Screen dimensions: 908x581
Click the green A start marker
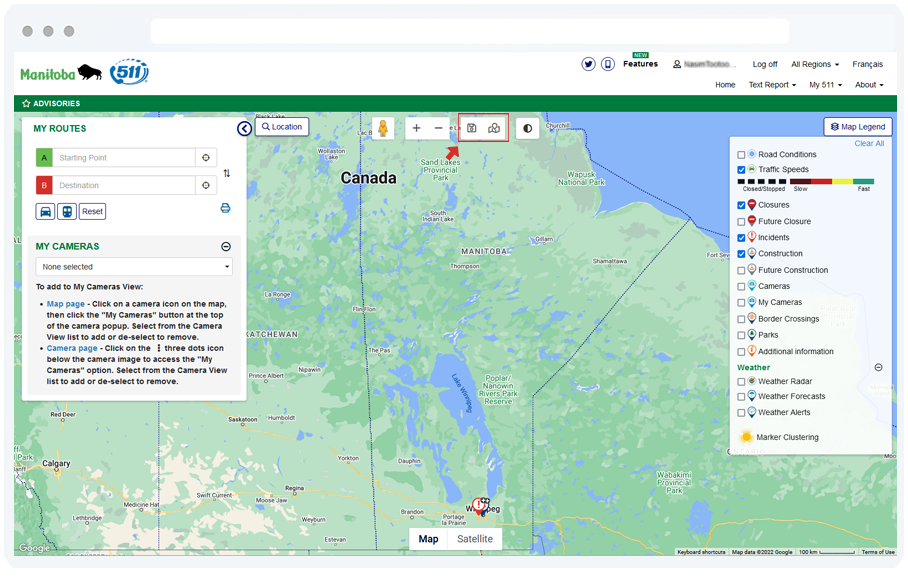click(44, 158)
